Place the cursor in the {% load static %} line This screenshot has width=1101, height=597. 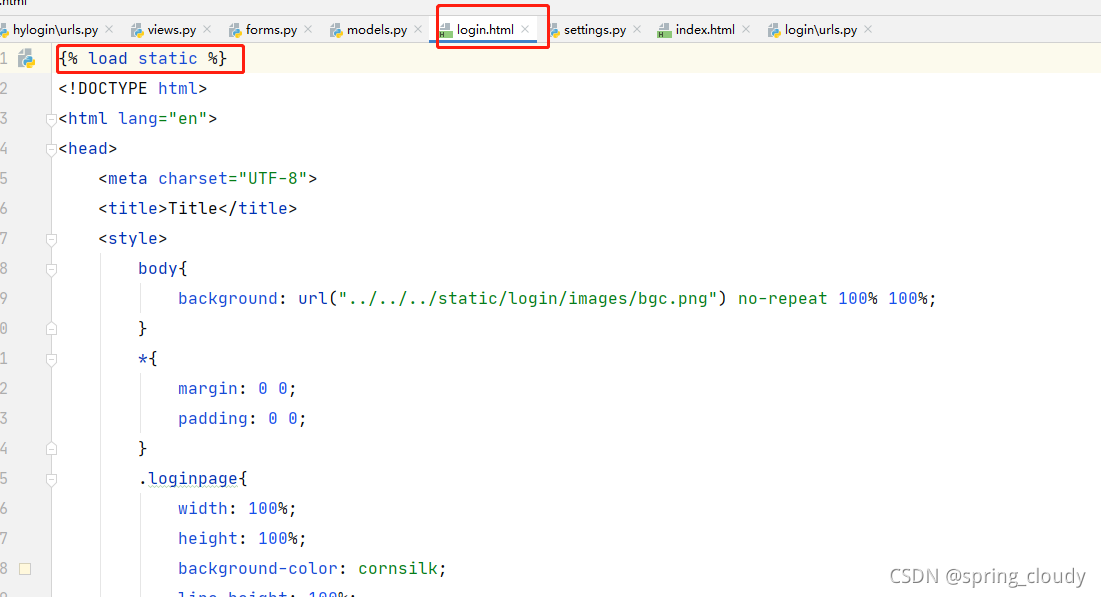coord(143,58)
